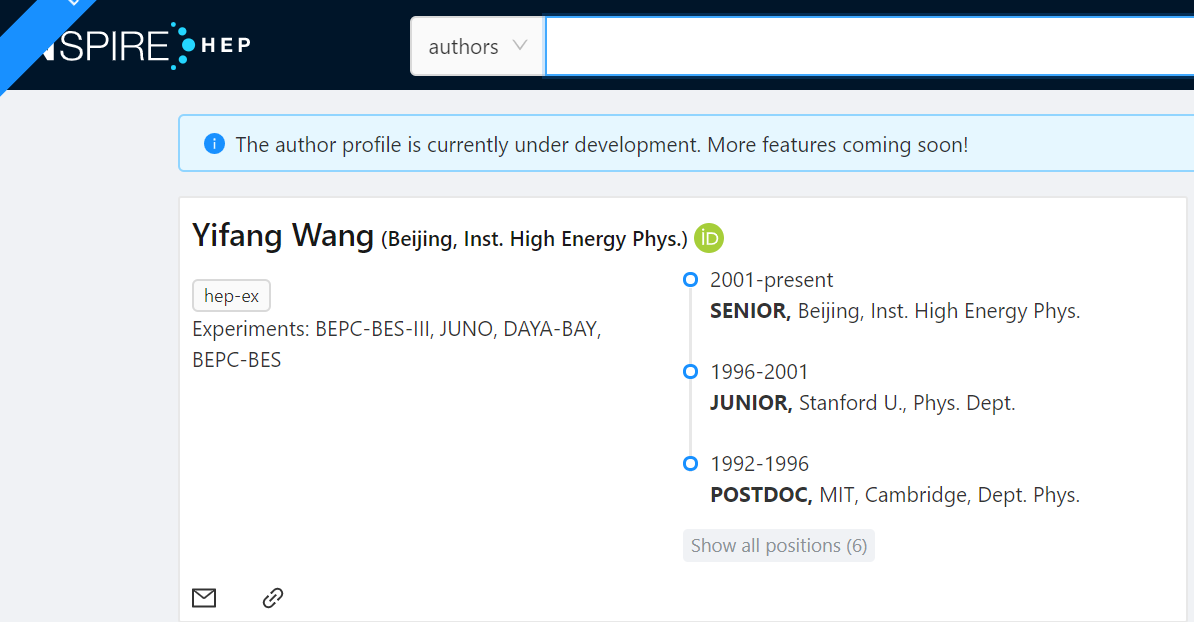Image resolution: width=1194 pixels, height=622 pixels.
Task: Select the 2001-present timeline marker
Action: [691, 279]
